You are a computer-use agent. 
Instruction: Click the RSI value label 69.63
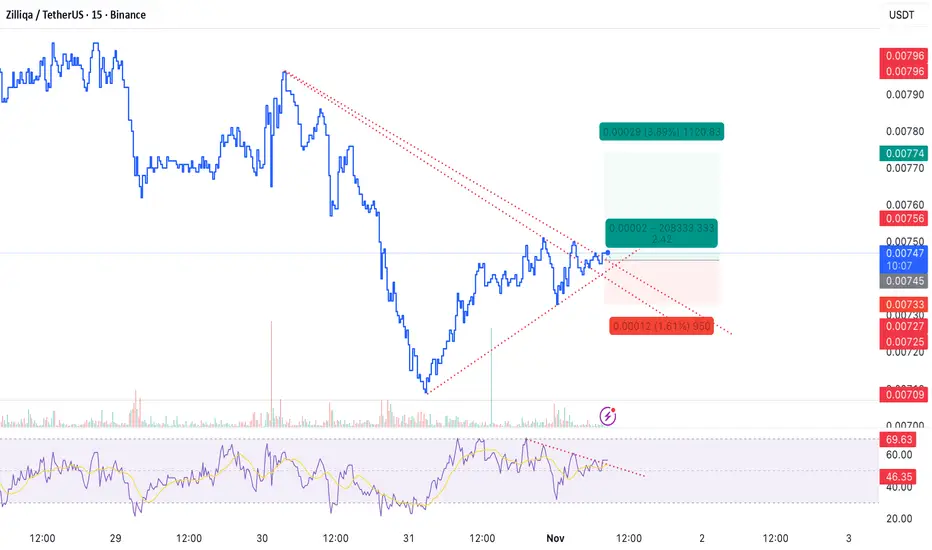pos(898,439)
